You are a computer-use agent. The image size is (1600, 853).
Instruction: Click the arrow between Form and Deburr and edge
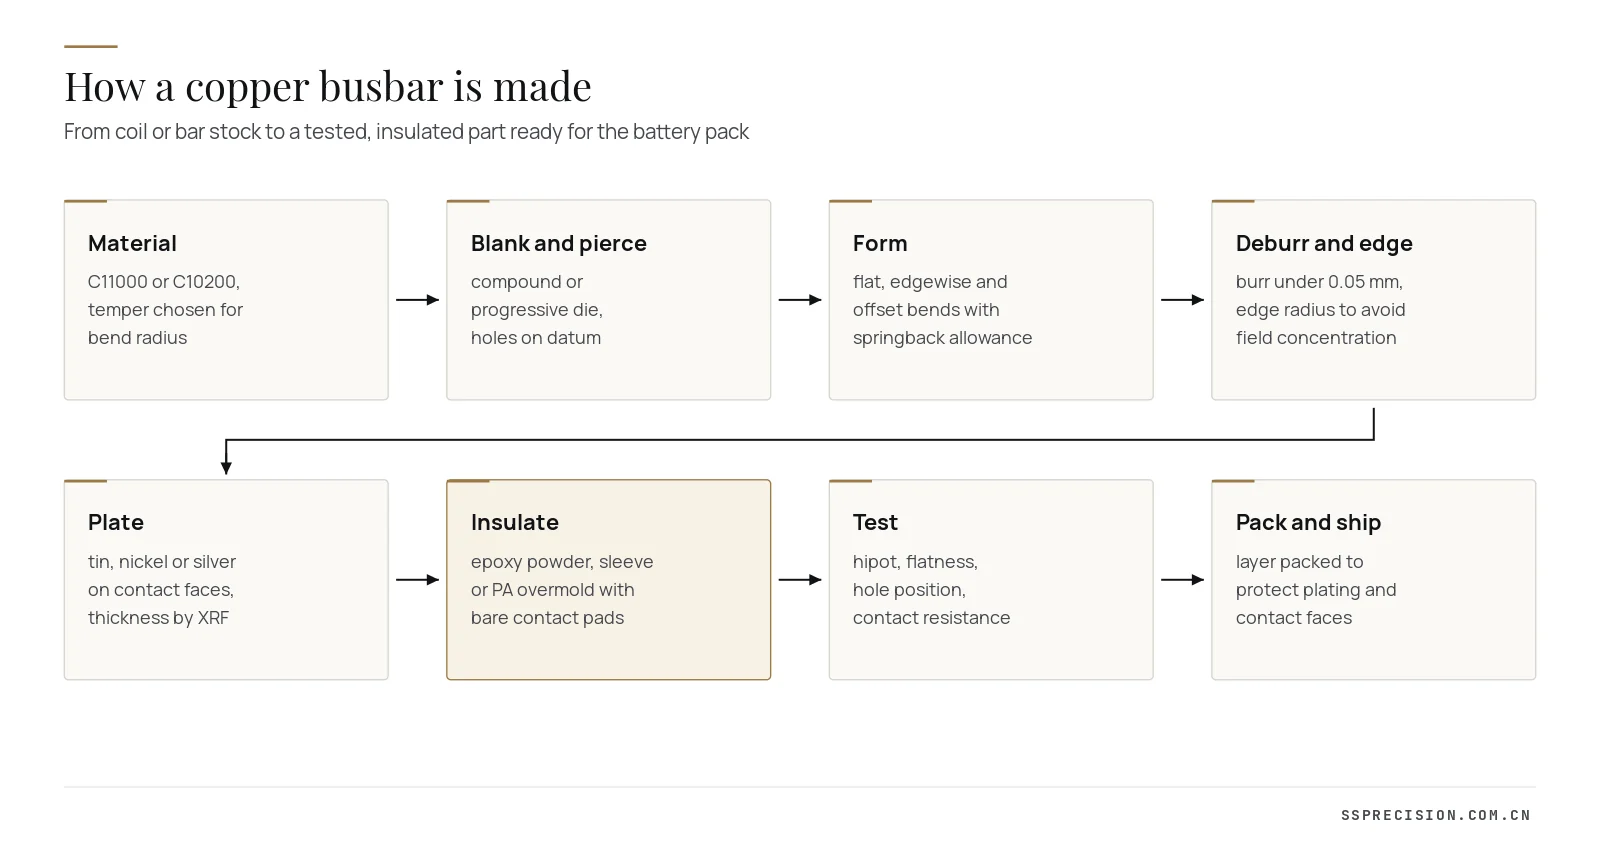1183,300
